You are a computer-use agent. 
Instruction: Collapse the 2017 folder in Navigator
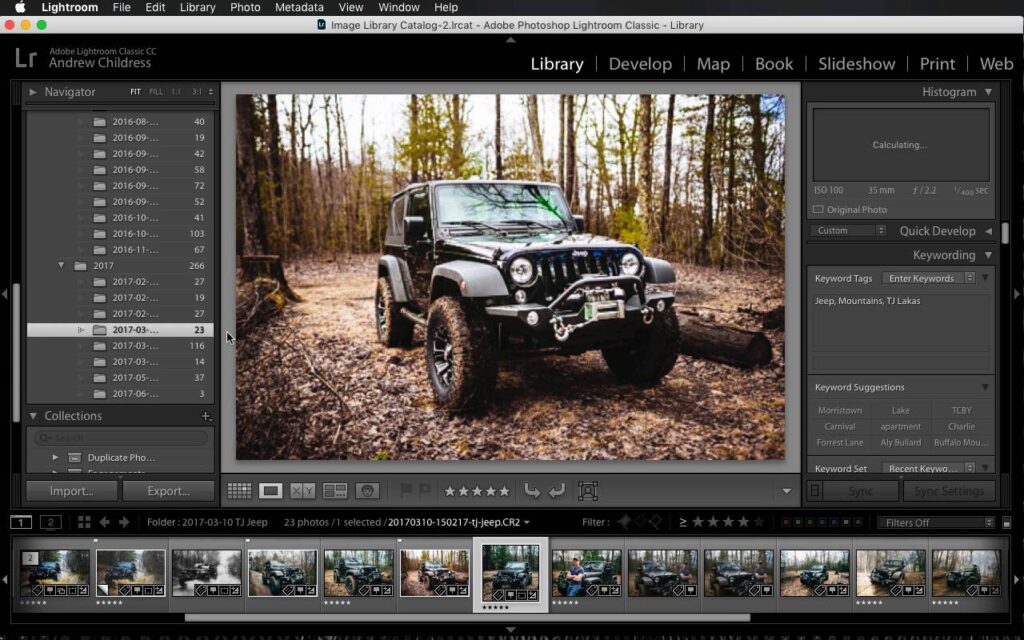[62, 265]
